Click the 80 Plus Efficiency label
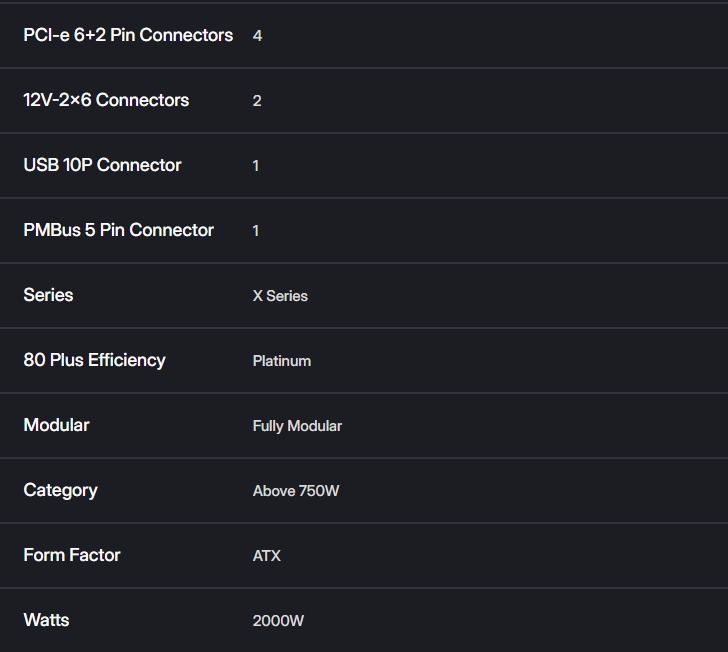728x652 pixels. [95, 360]
